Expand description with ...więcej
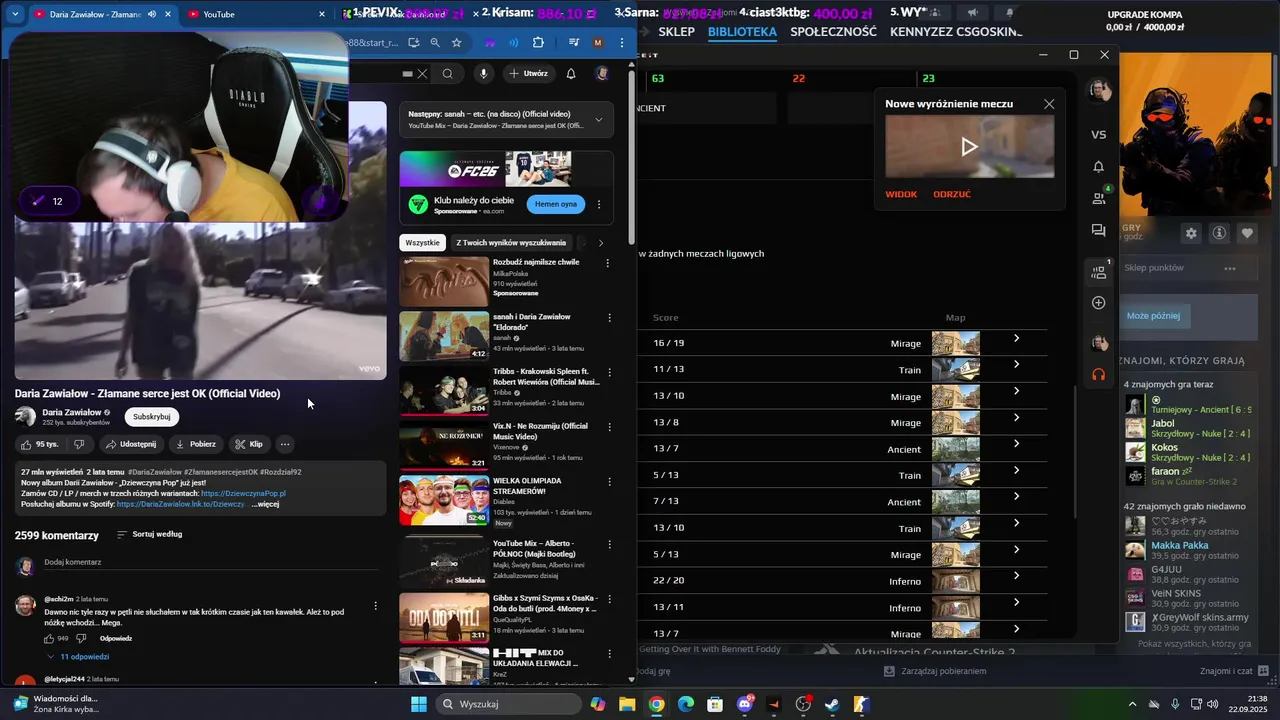1280x720 pixels. point(265,504)
